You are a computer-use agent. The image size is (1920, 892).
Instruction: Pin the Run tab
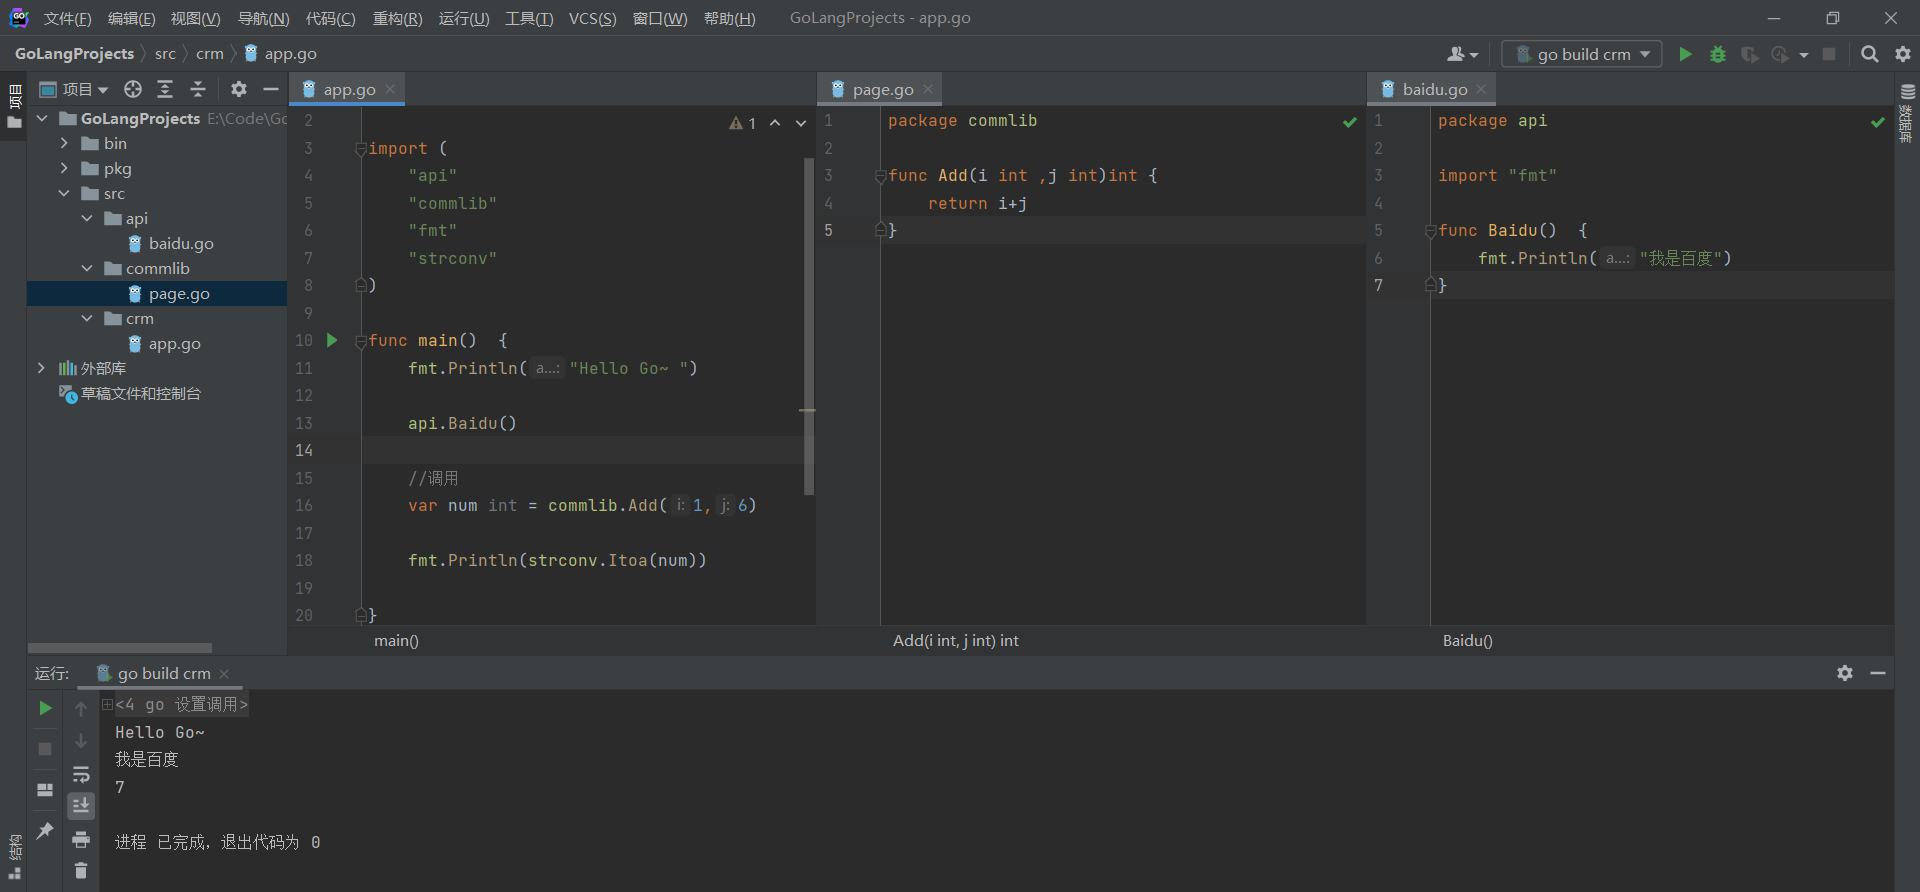coord(45,831)
